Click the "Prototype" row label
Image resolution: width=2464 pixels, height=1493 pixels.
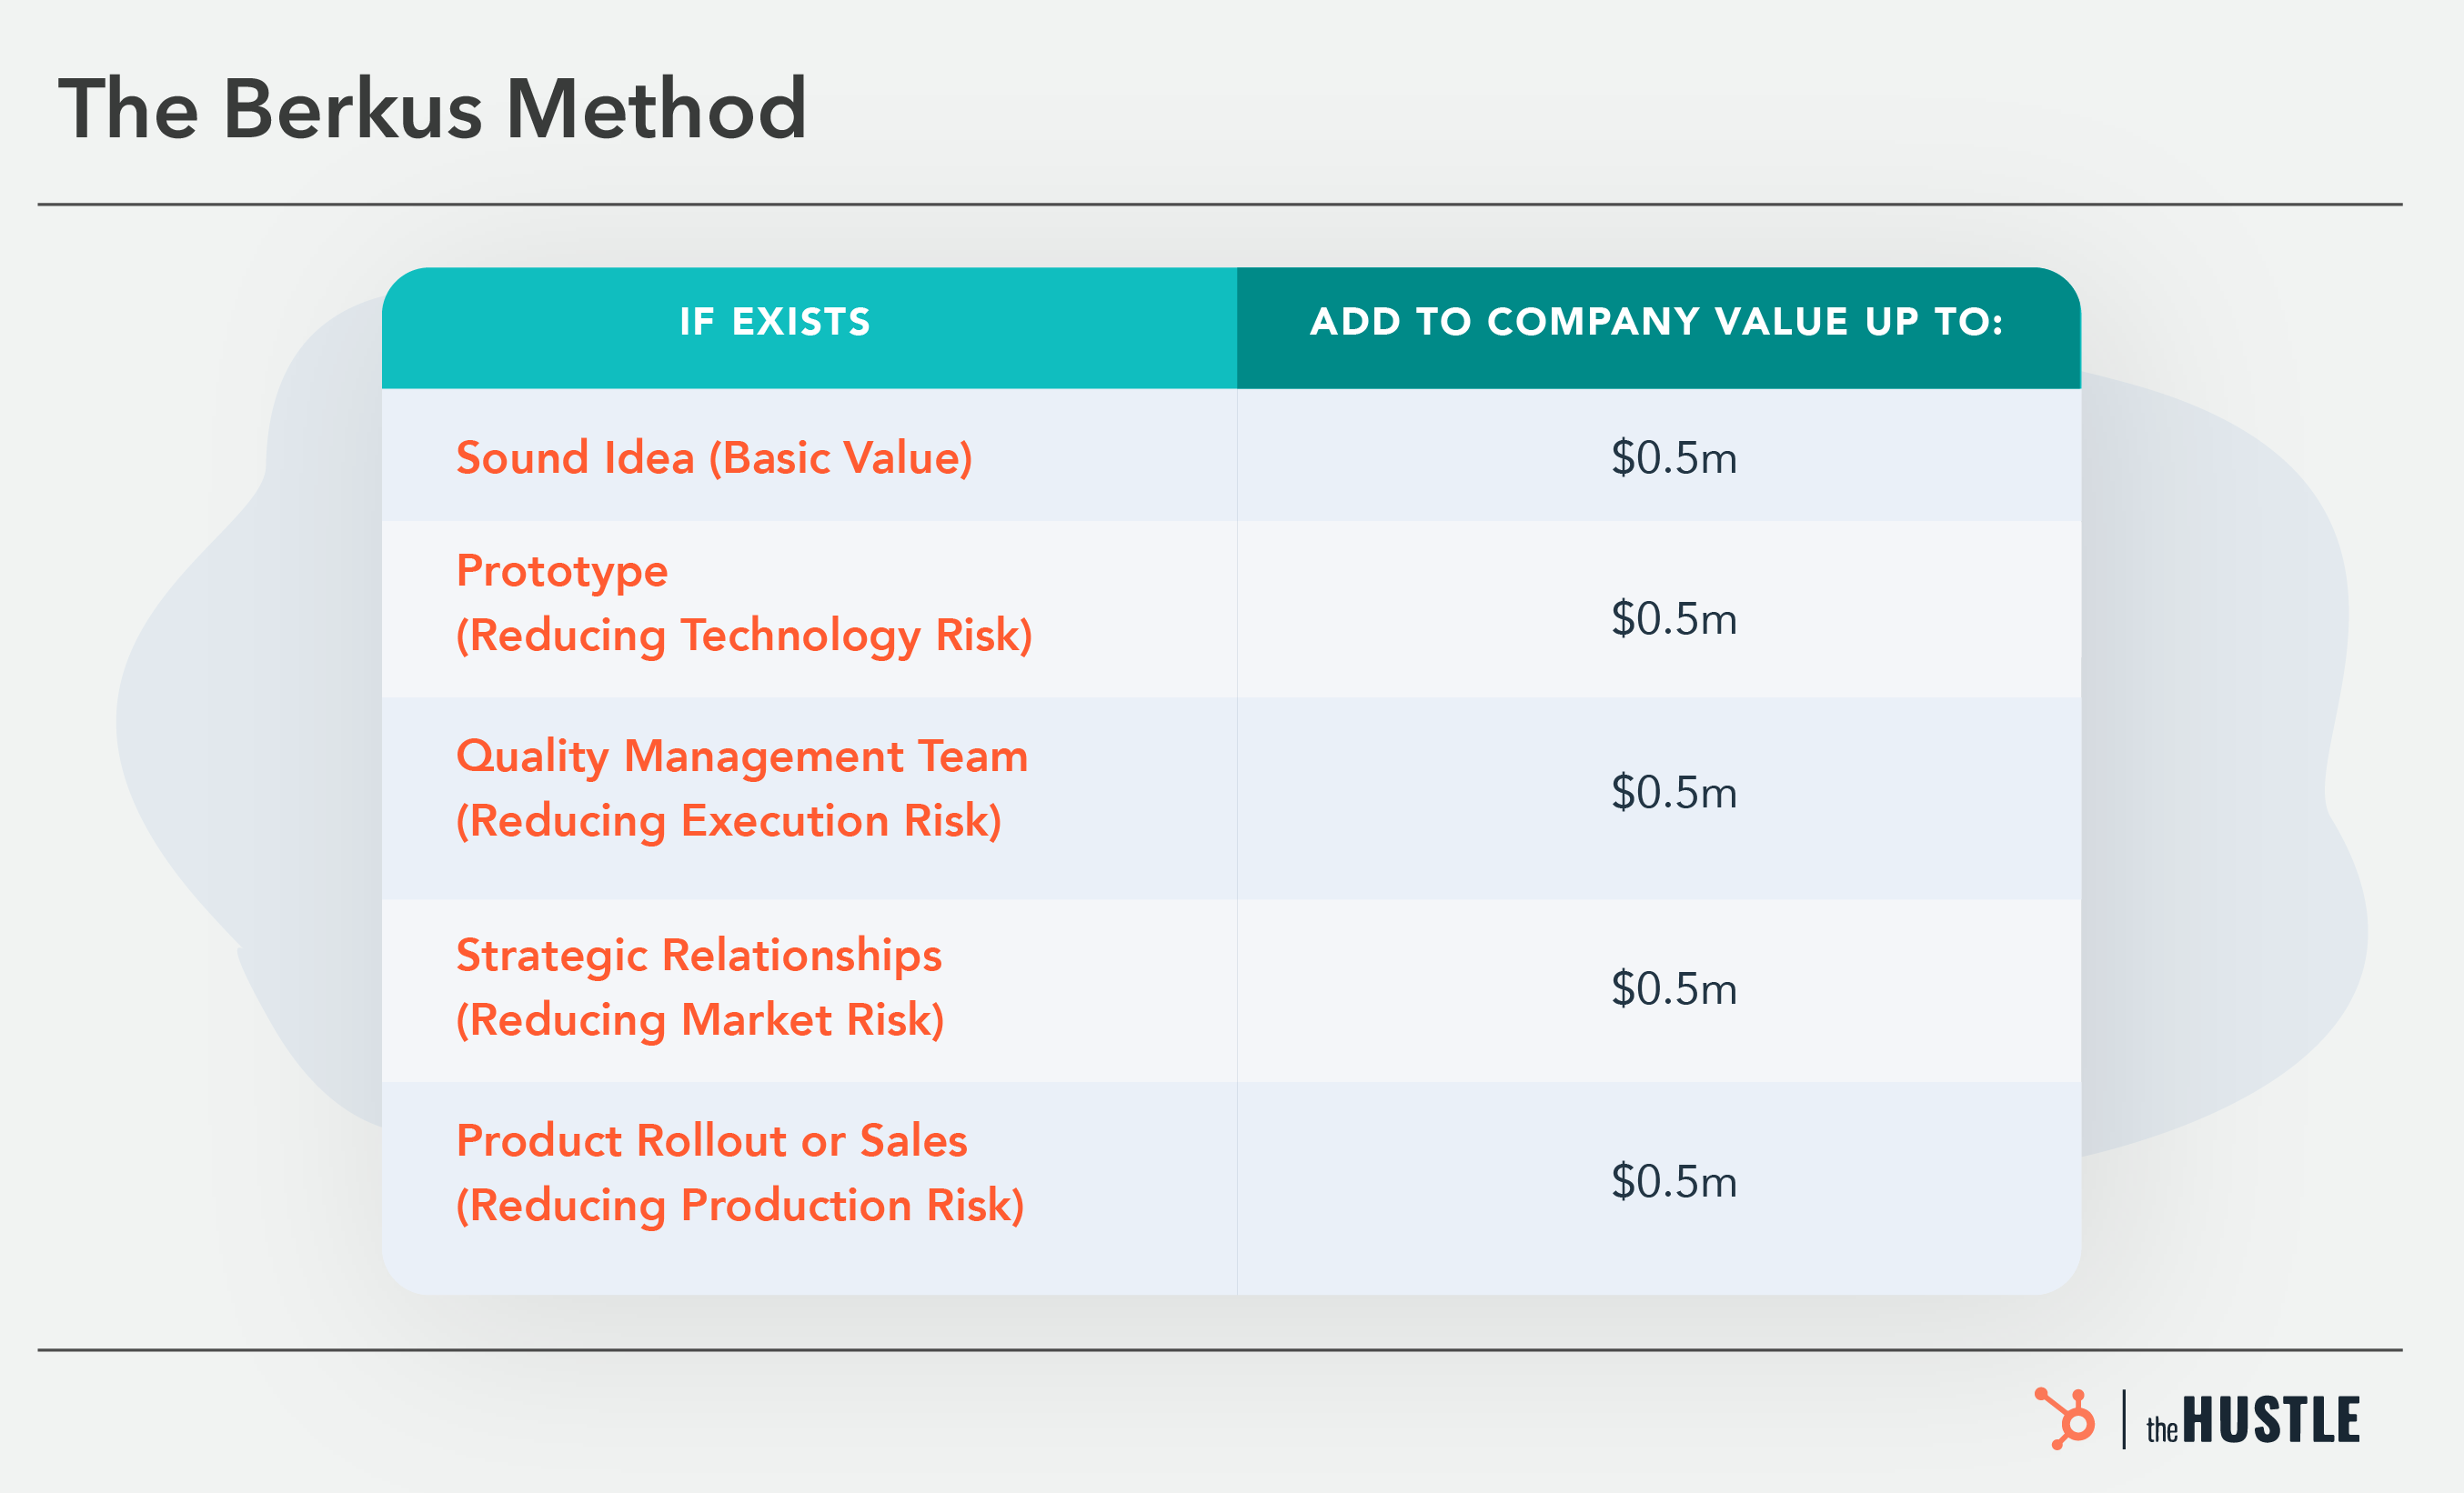(562, 571)
